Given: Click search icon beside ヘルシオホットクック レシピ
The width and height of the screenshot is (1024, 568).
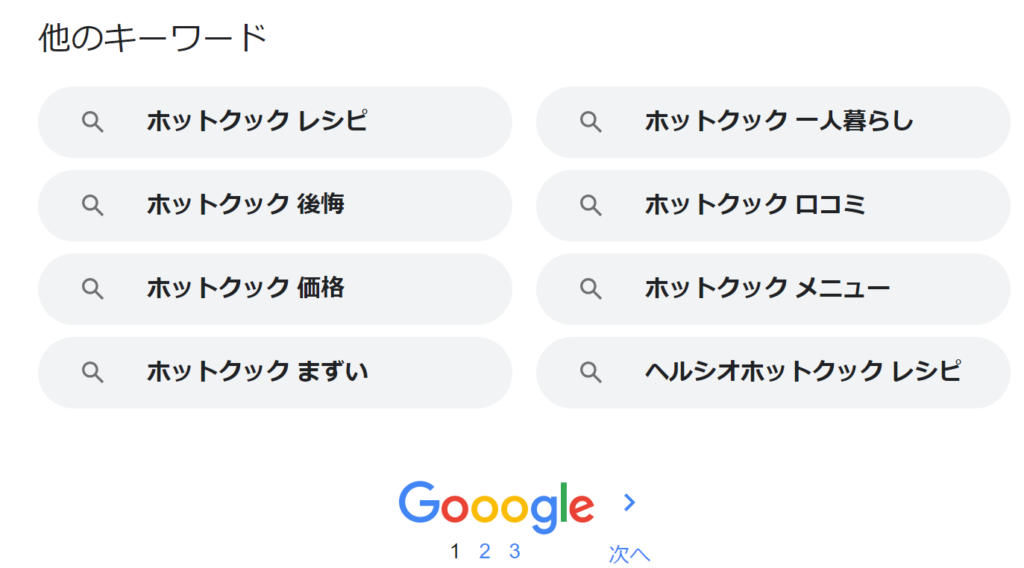Looking at the screenshot, I should point(590,372).
